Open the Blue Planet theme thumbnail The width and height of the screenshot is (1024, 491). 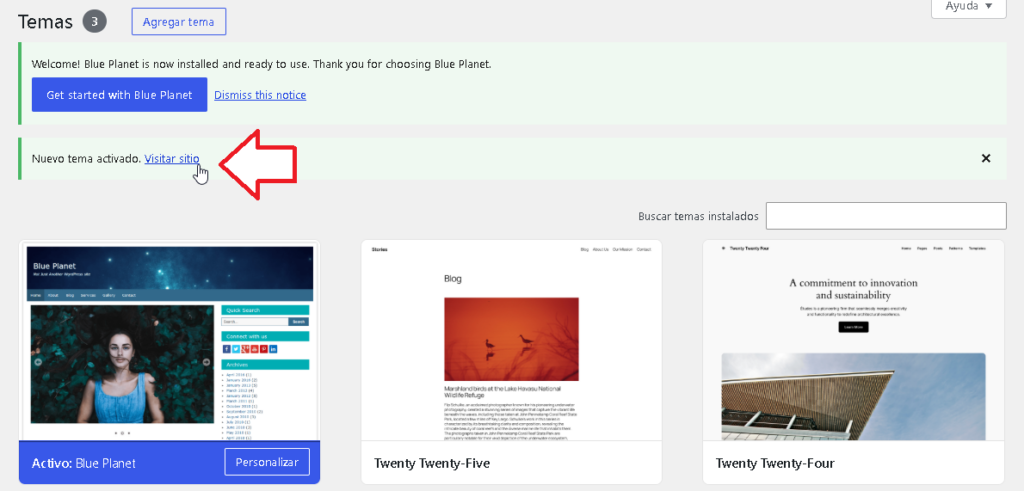pyautogui.click(x=170, y=341)
